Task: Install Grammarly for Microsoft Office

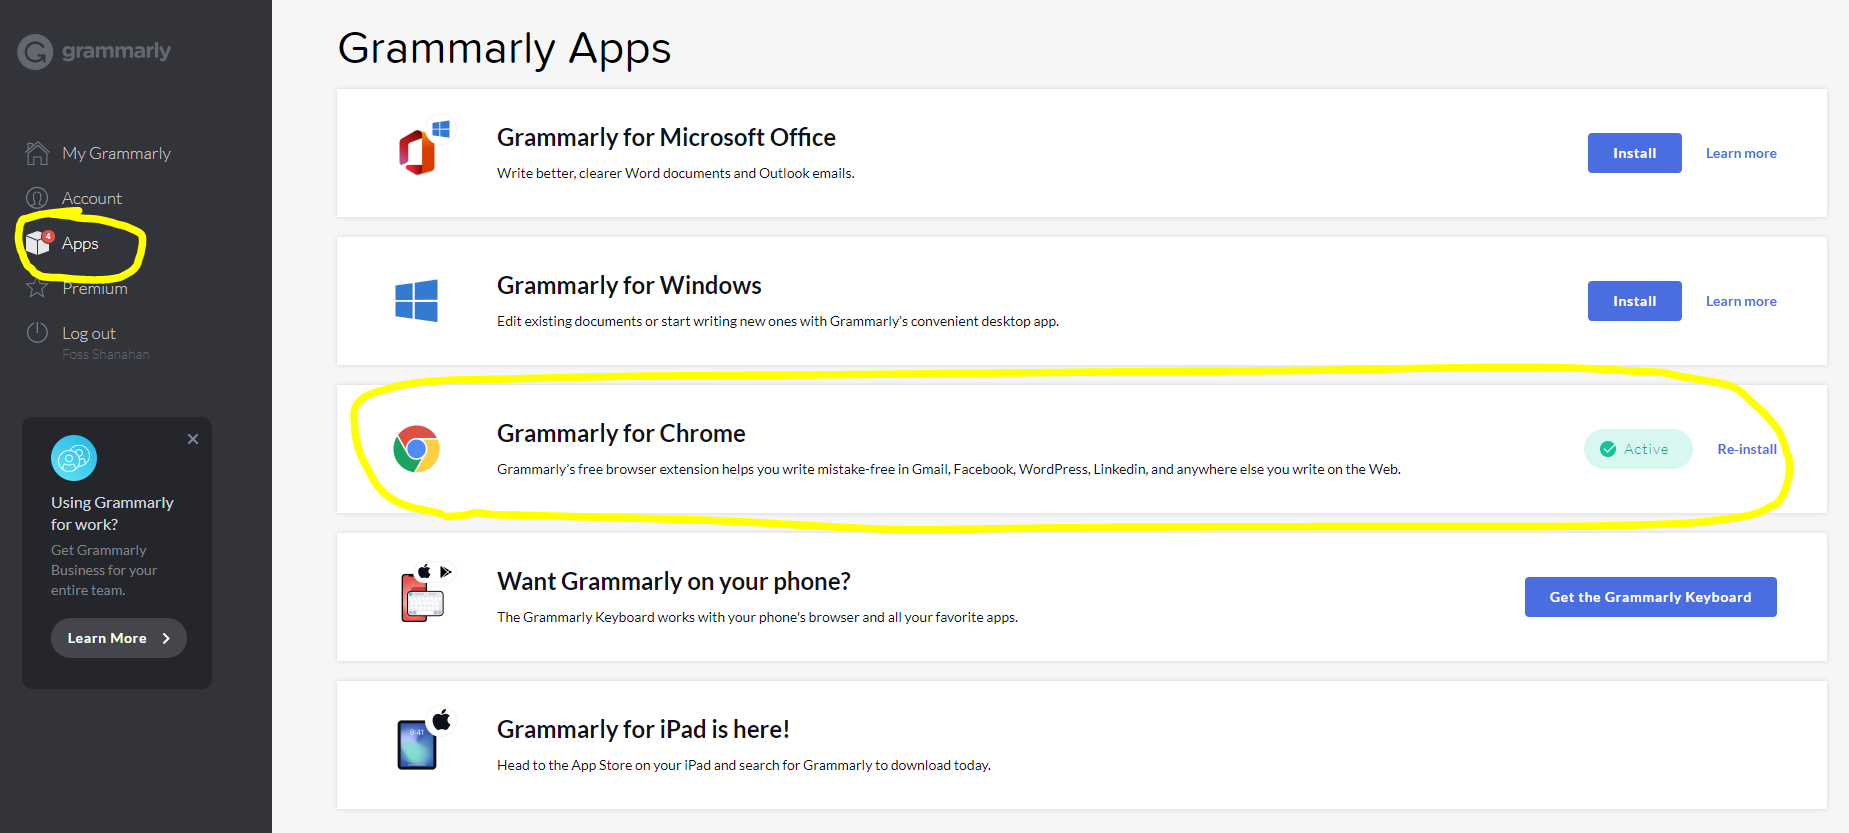Action: tap(1634, 153)
